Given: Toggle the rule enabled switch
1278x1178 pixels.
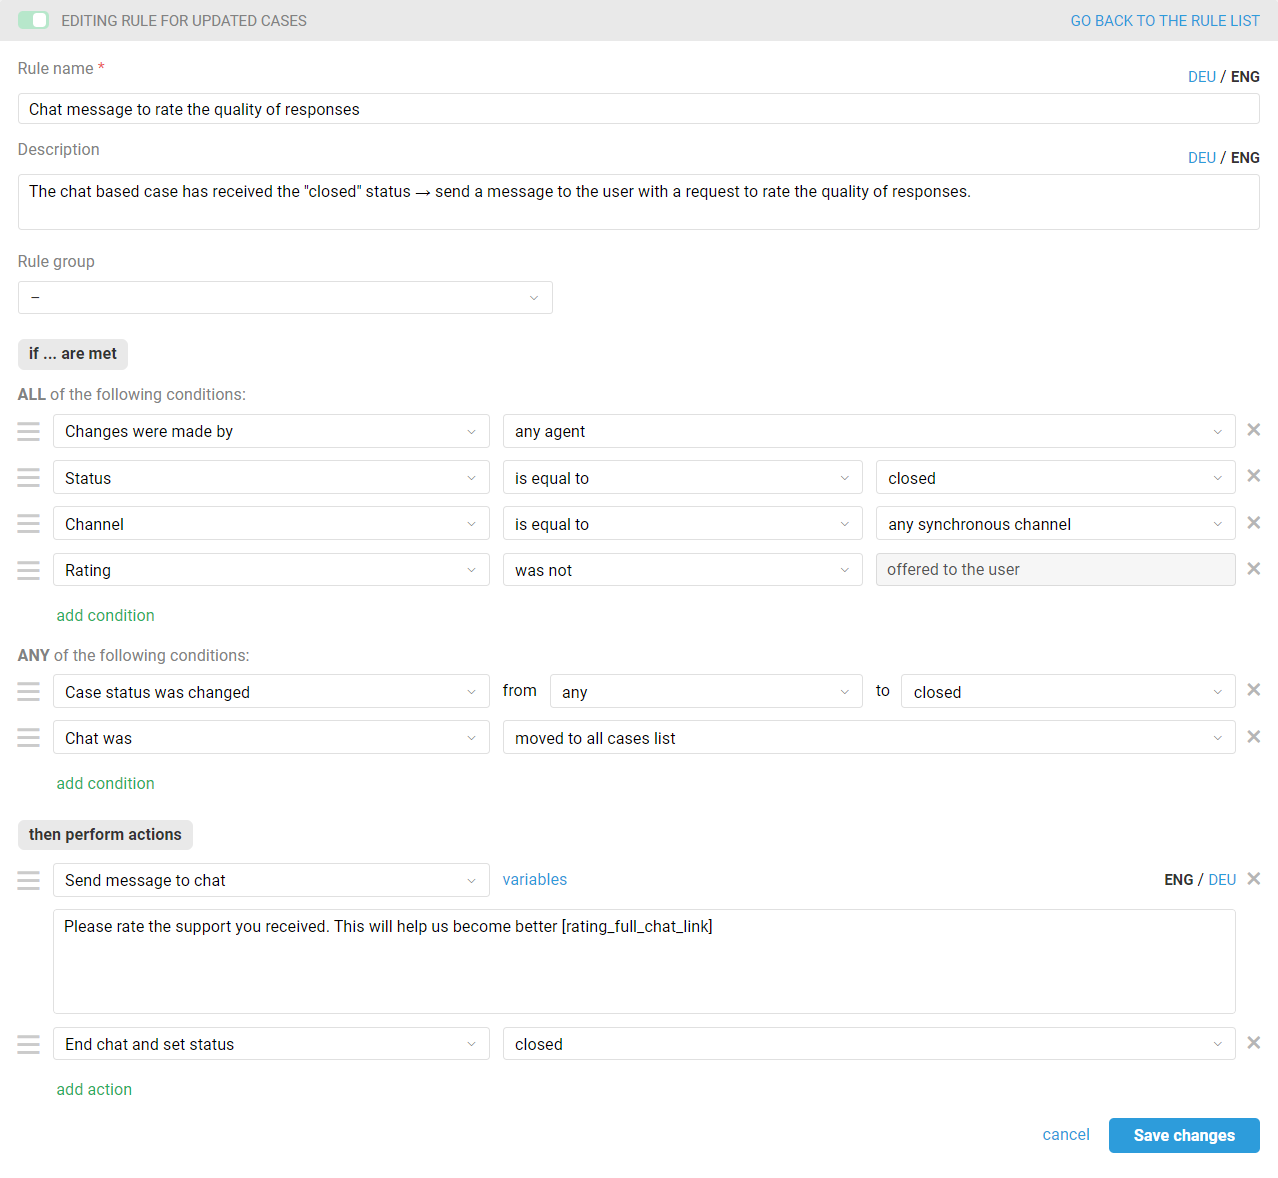Looking at the screenshot, I should click(x=33, y=20).
